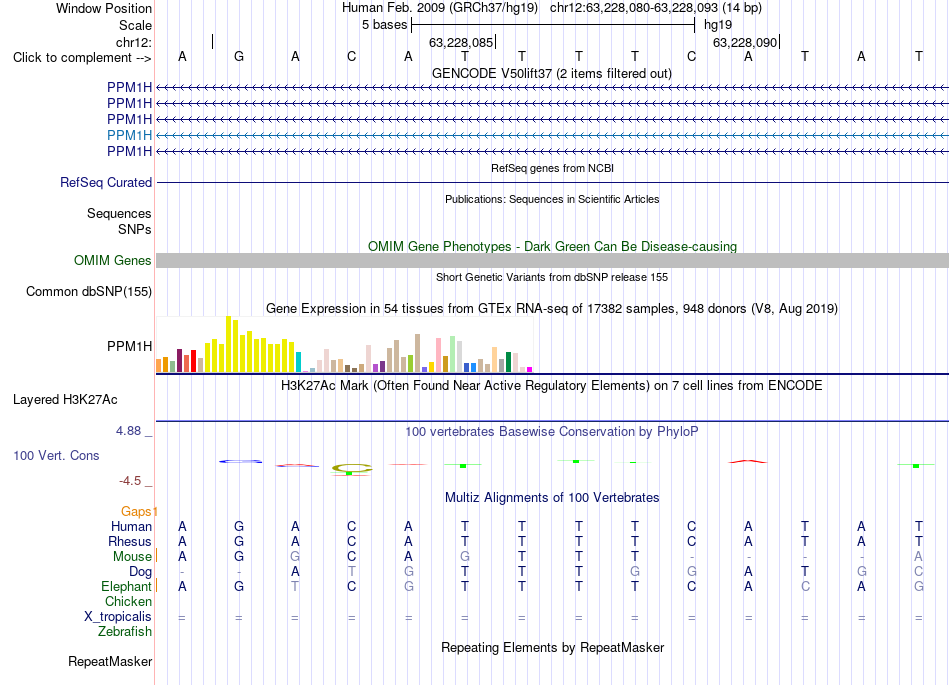Click the 63,228,090 position marker
Viewport: 950px width, 685px height.
coord(745,42)
